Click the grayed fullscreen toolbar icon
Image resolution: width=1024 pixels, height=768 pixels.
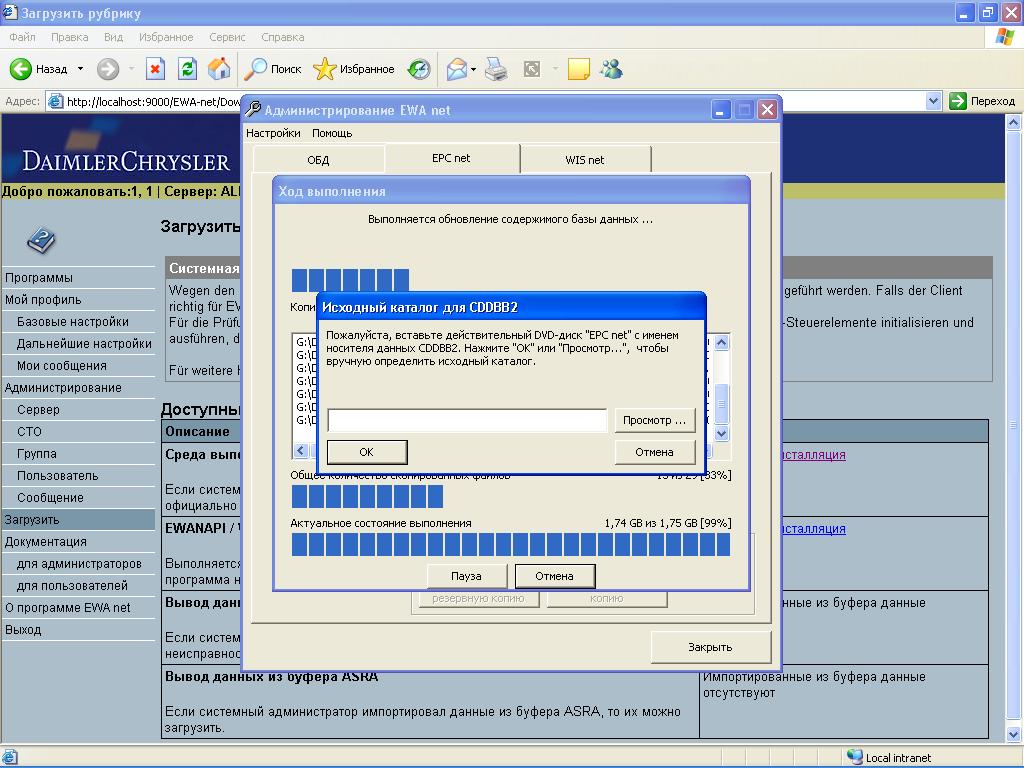click(532, 69)
